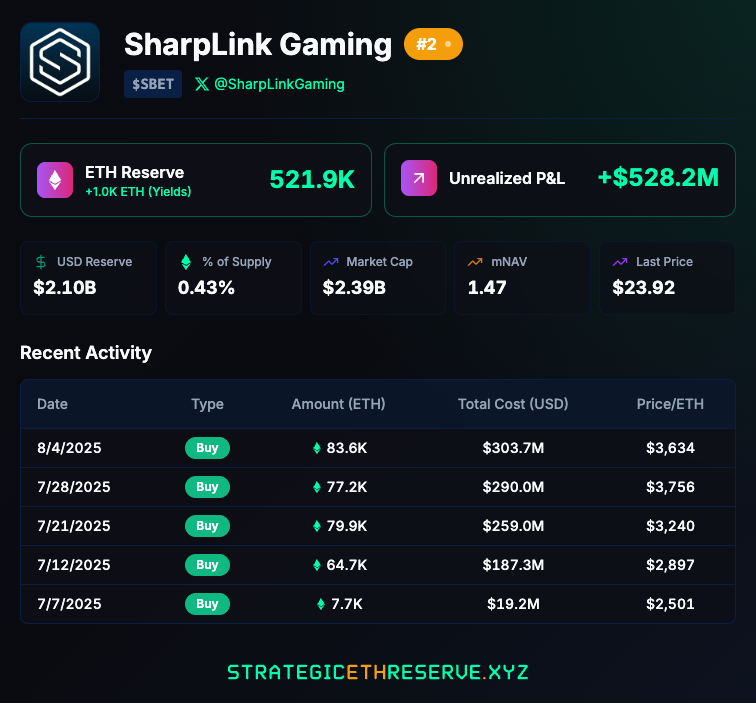Click the $3,634 price cell
Image resolution: width=756 pixels, height=703 pixels.
pos(670,448)
